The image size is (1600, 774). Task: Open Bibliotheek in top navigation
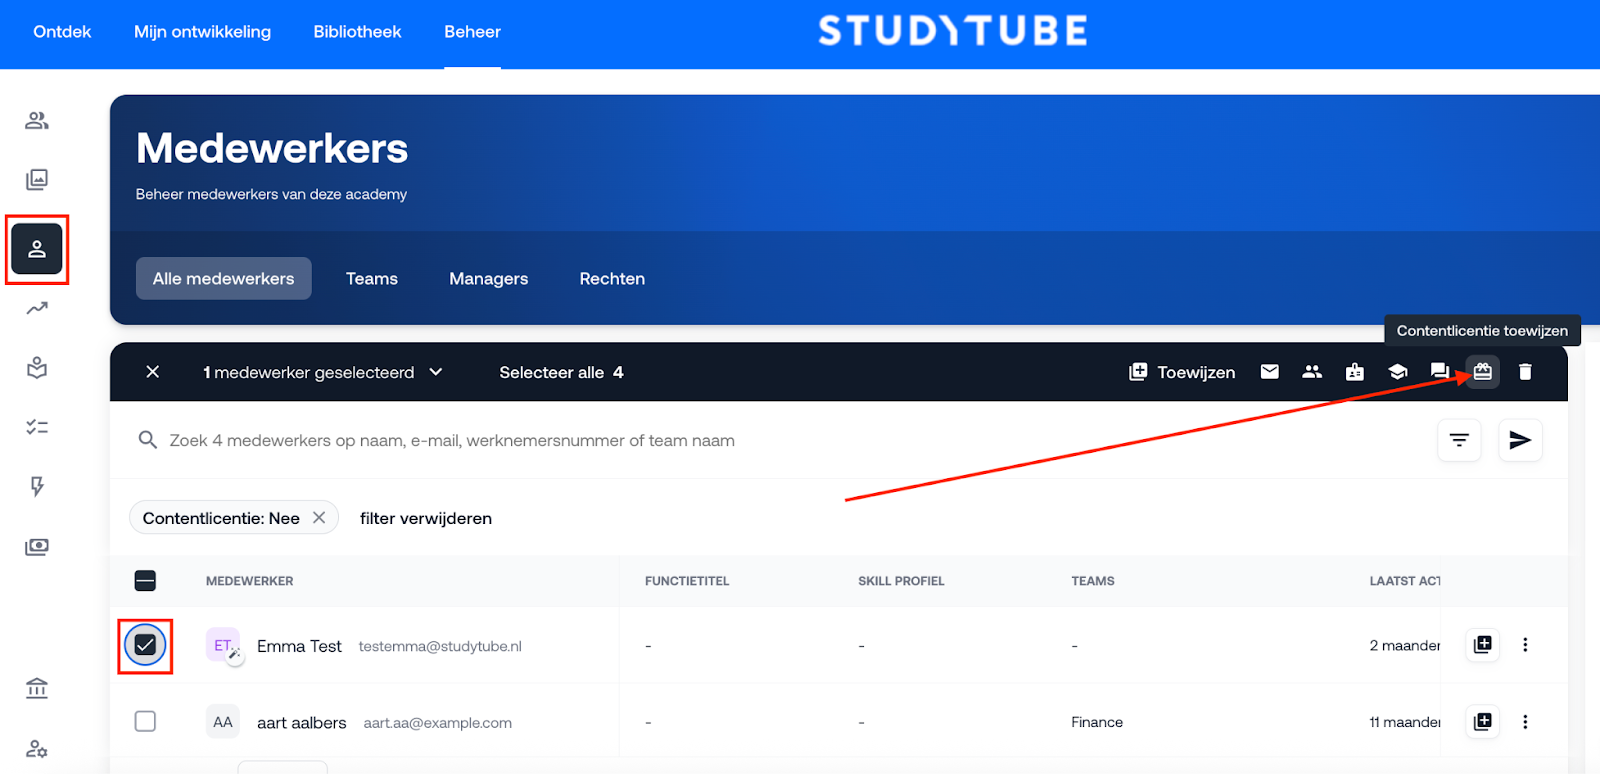[357, 32]
